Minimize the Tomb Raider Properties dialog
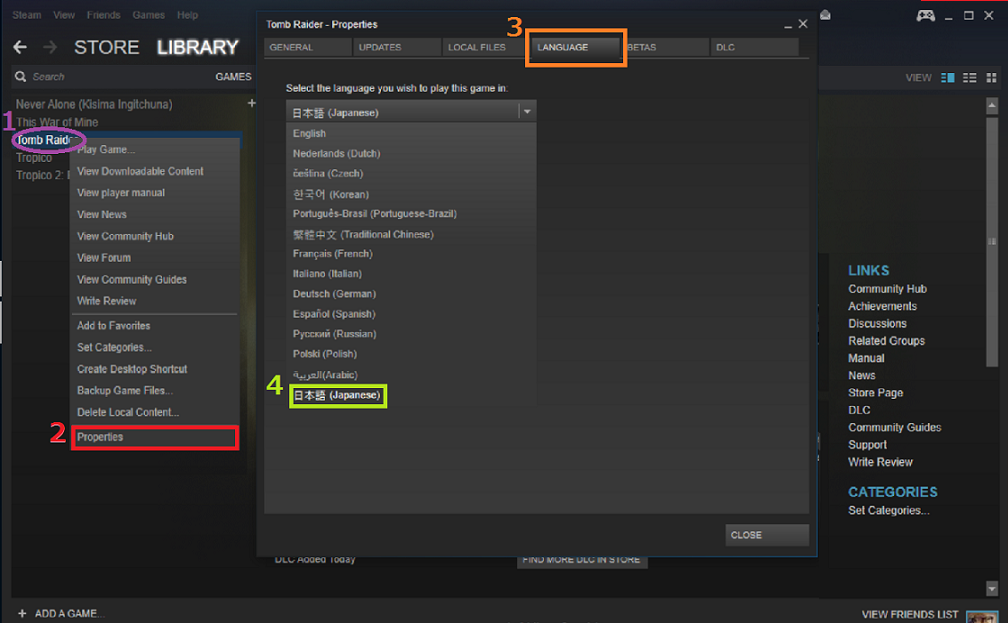Image resolution: width=1008 pixels, height=623 pixels. [x=788, y=24]
